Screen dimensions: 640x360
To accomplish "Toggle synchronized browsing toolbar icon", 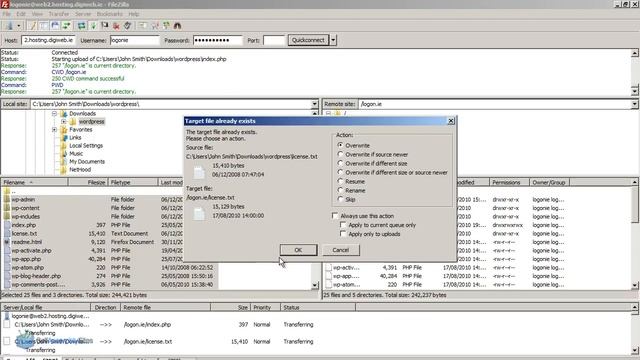I will click(166, 26).
